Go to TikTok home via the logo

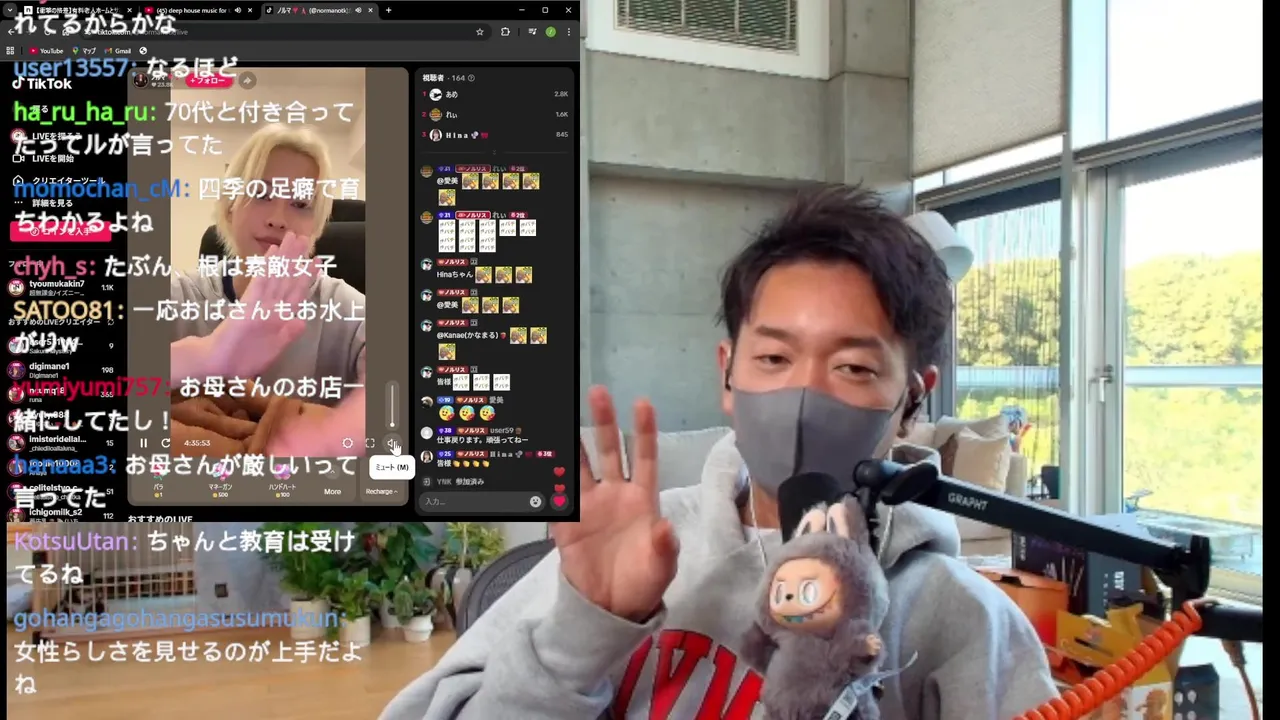[42, 84]
